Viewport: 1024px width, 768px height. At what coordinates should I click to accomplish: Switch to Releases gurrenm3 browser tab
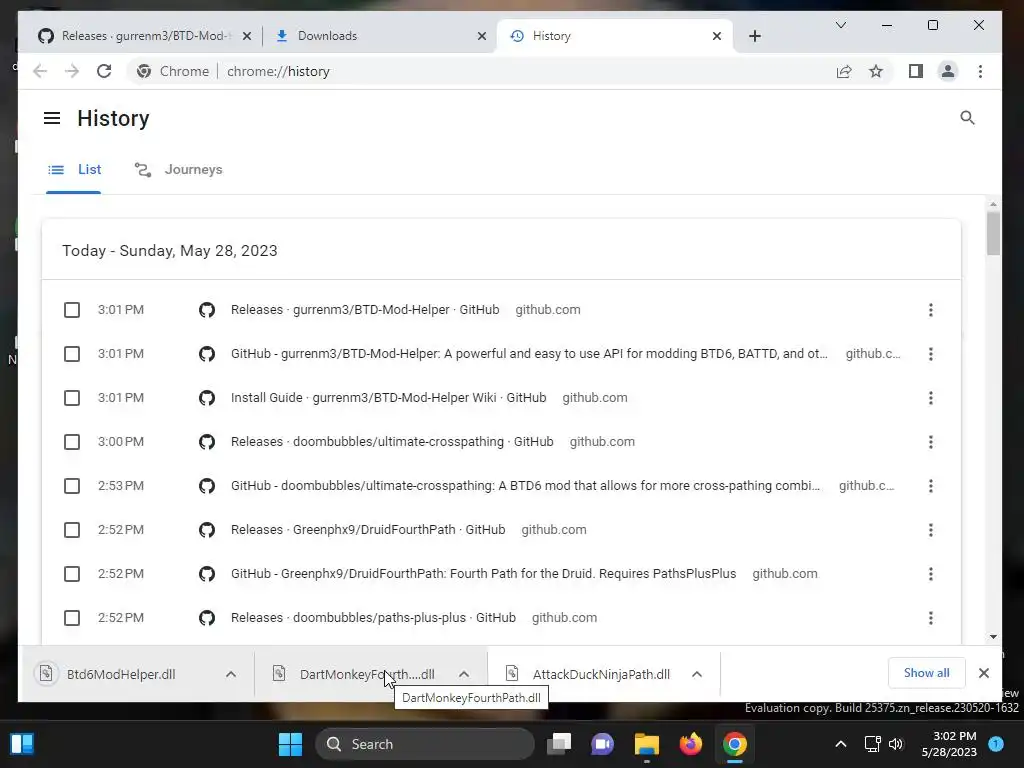tap(146, 36)
